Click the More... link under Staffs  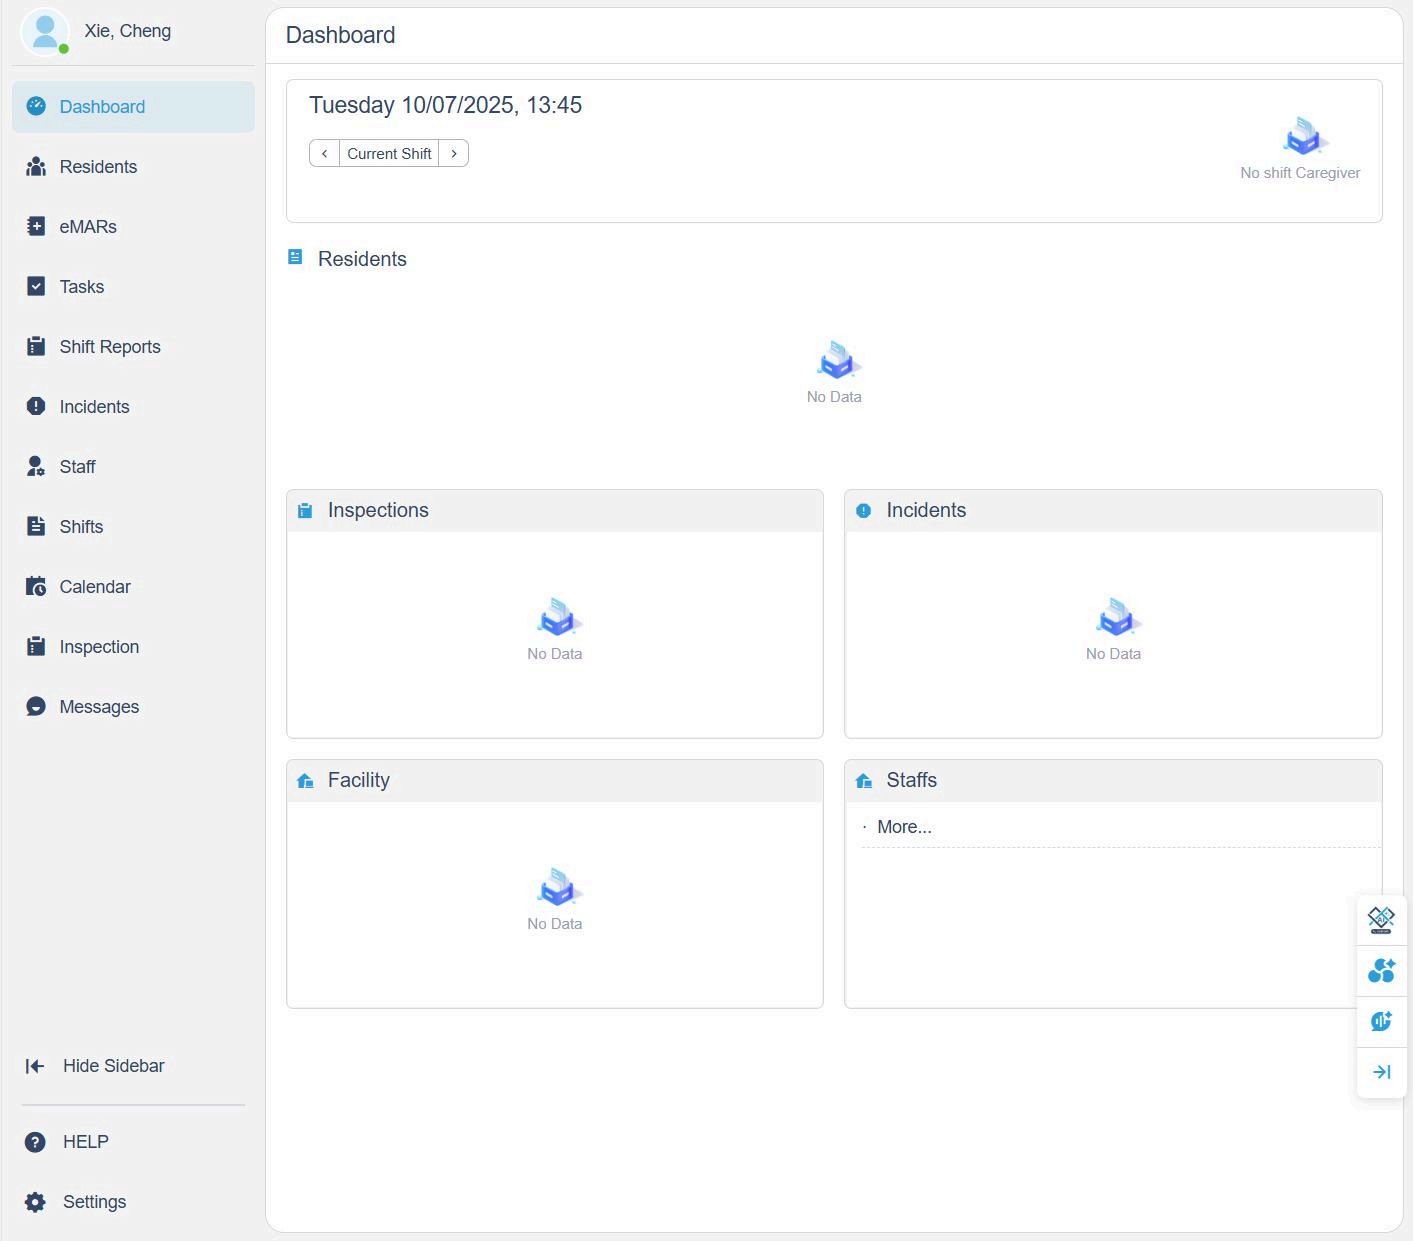pyautogui.click(x=904, y=827)
